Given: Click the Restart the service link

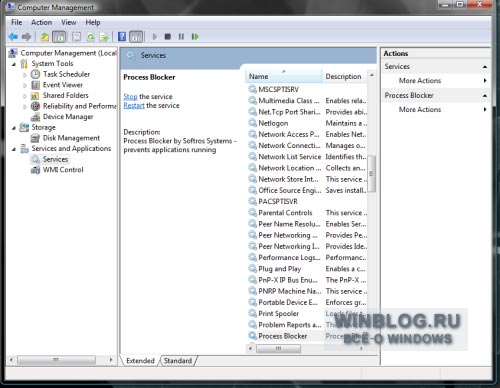Looking at the screenshot, I should (x=134, y=105).
